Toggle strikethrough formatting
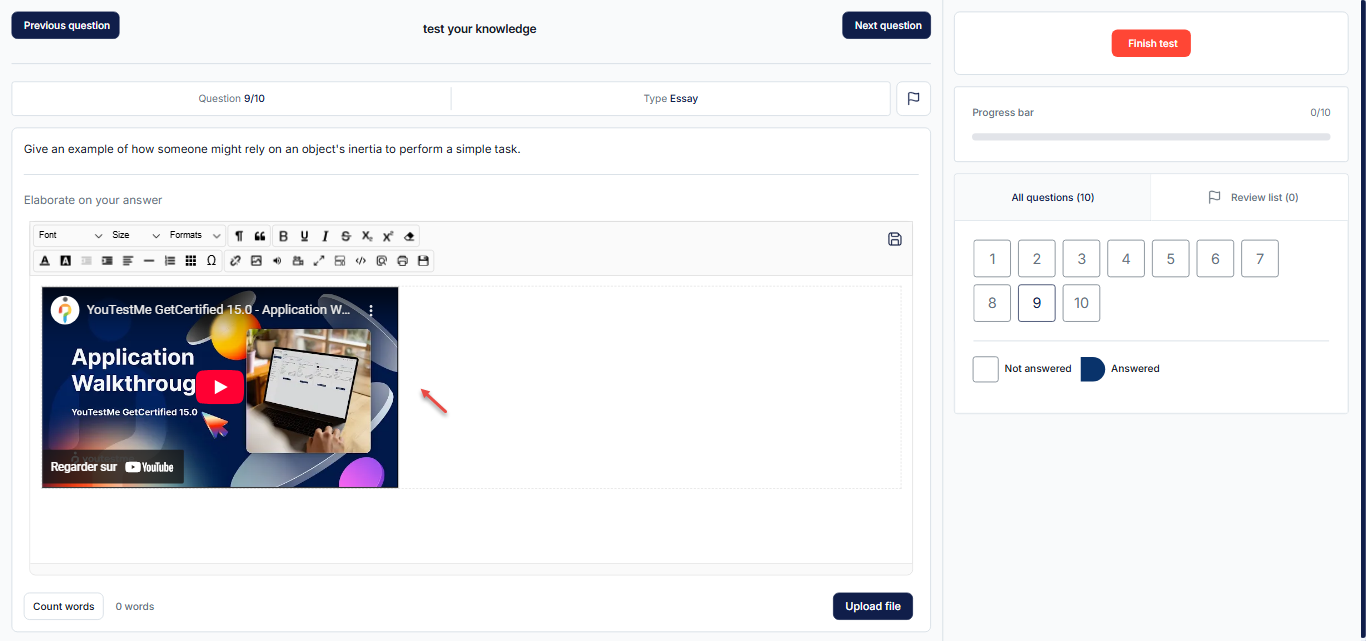This screenshot has height=641, width=1366. [346, 236]
